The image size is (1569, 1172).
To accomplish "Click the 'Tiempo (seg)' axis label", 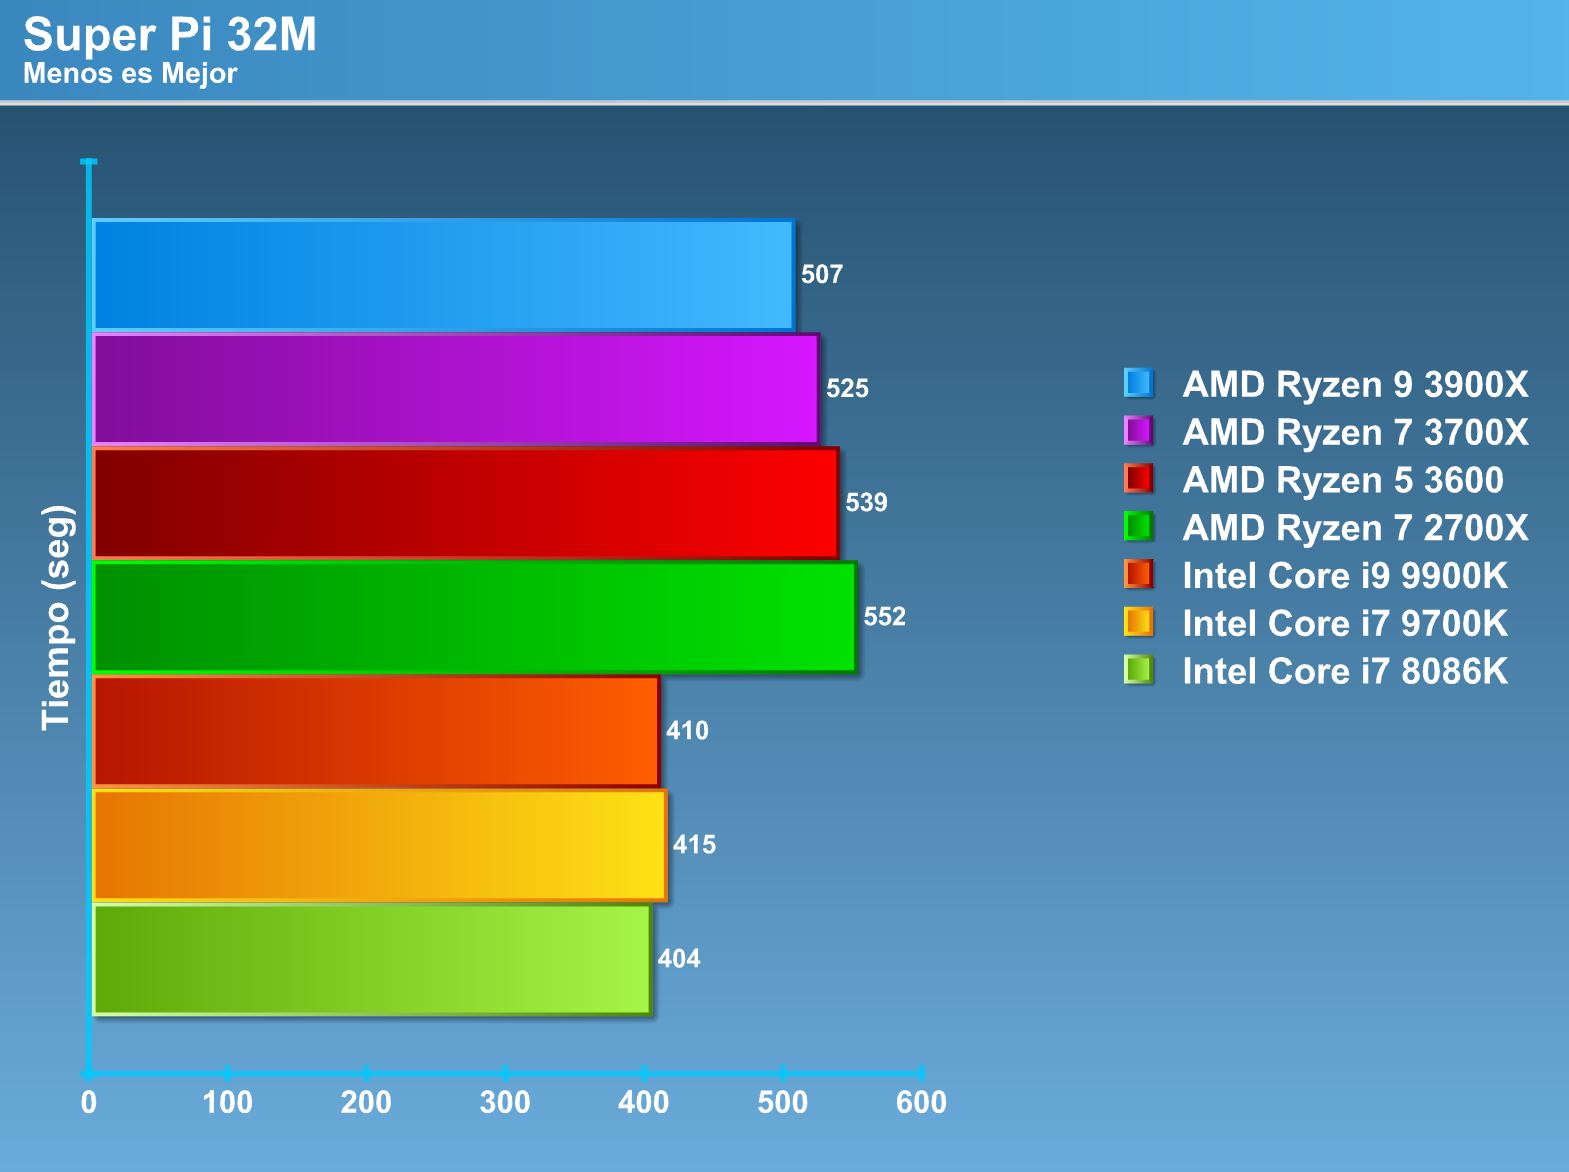I will click(x=57, y=617).
